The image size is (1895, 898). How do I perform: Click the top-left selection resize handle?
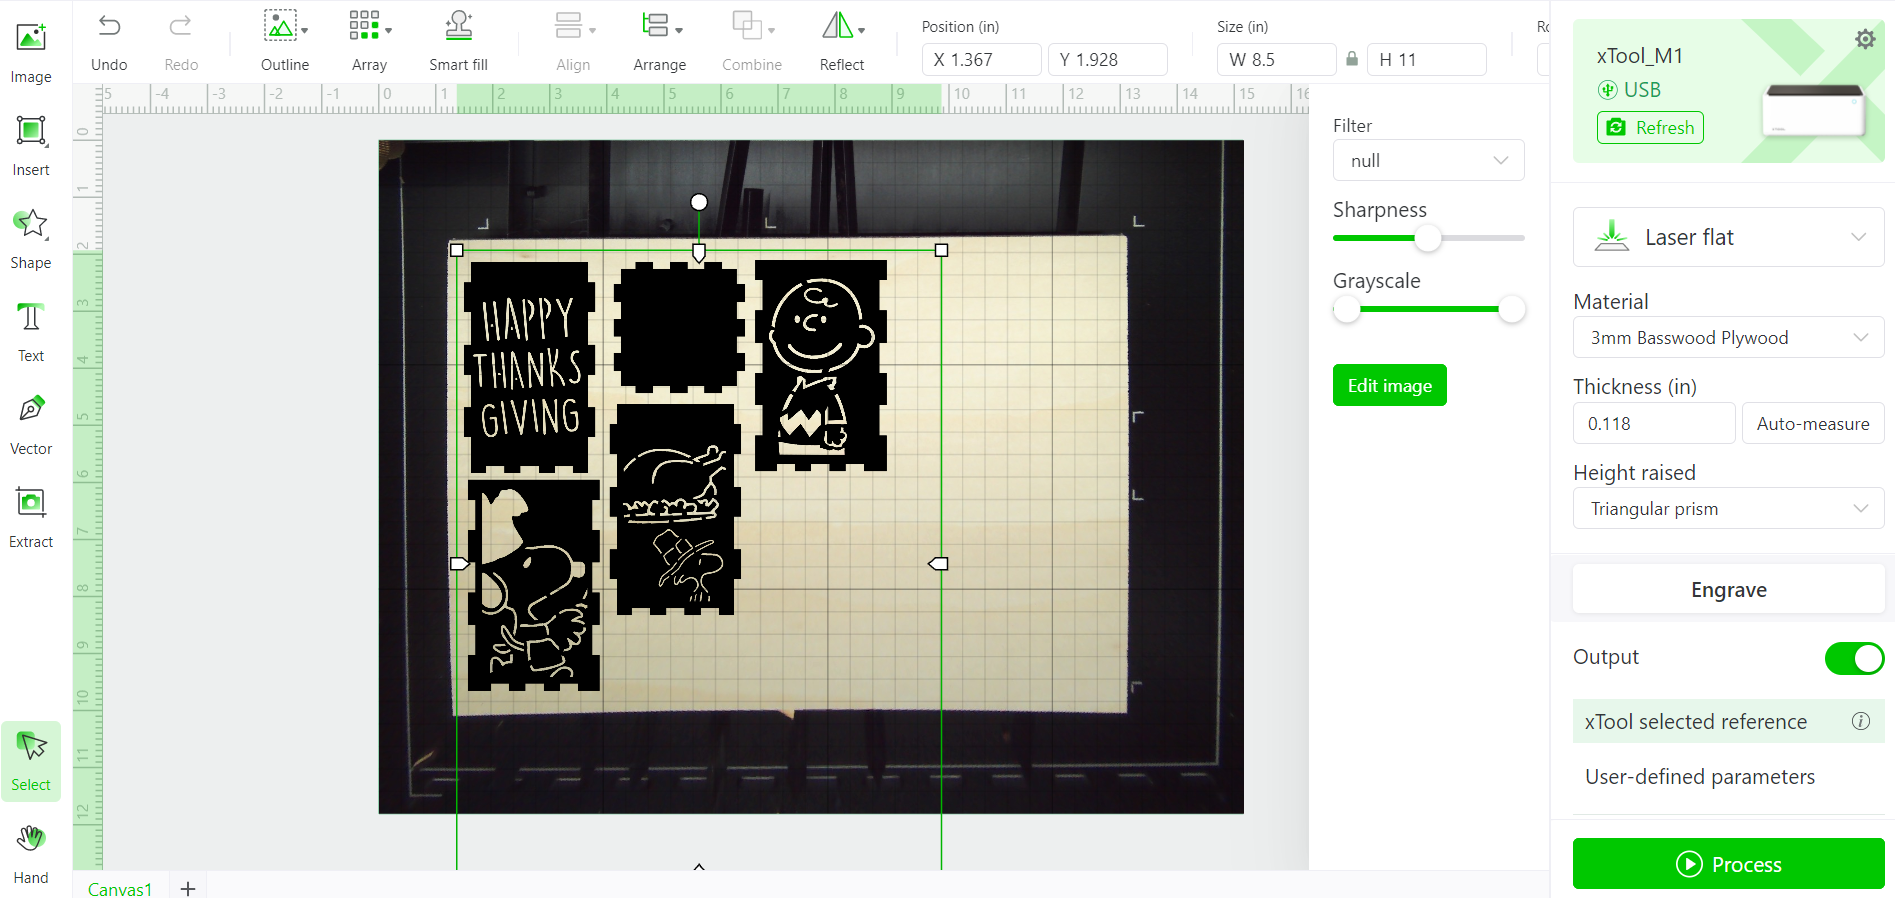(457, 250)
